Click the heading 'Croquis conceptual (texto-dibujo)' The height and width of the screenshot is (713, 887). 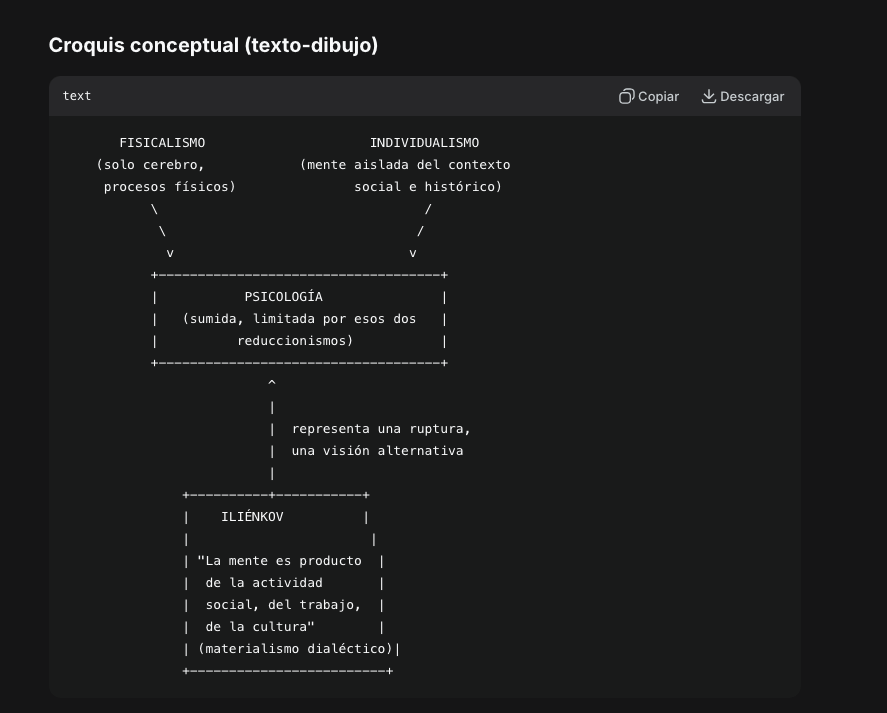(213, 45)
